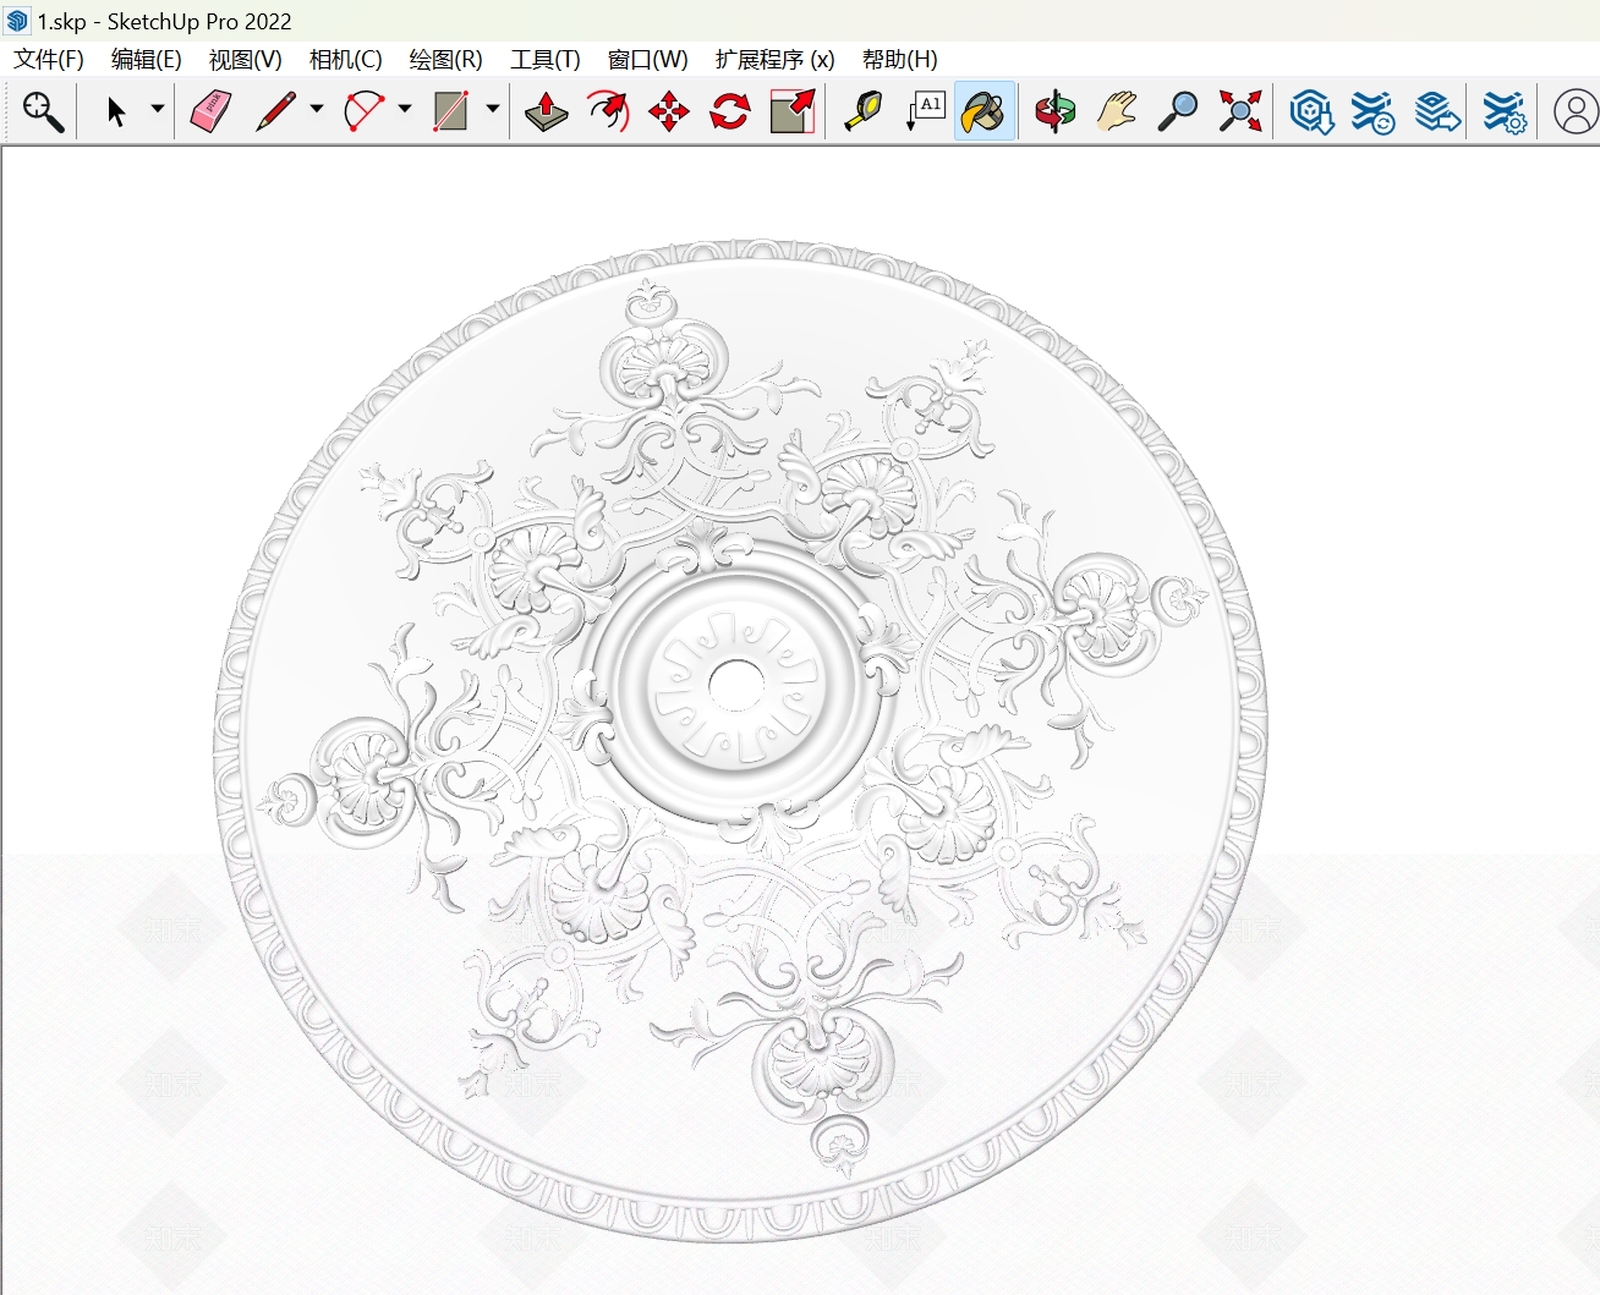Screen dimensions: 1600x1295
Task: Choose the Move tool
Action: point(669,111)
